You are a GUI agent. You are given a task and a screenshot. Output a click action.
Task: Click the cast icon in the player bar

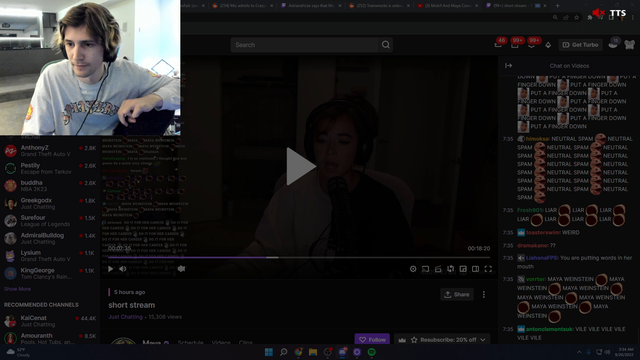click(x=425, y=269)
